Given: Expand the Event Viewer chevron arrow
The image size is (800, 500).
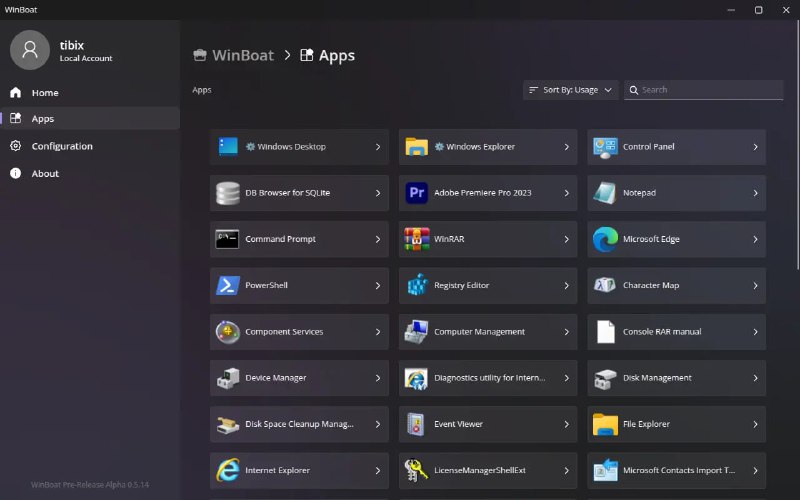Looking at the screenshot, I should pos(567,424).
